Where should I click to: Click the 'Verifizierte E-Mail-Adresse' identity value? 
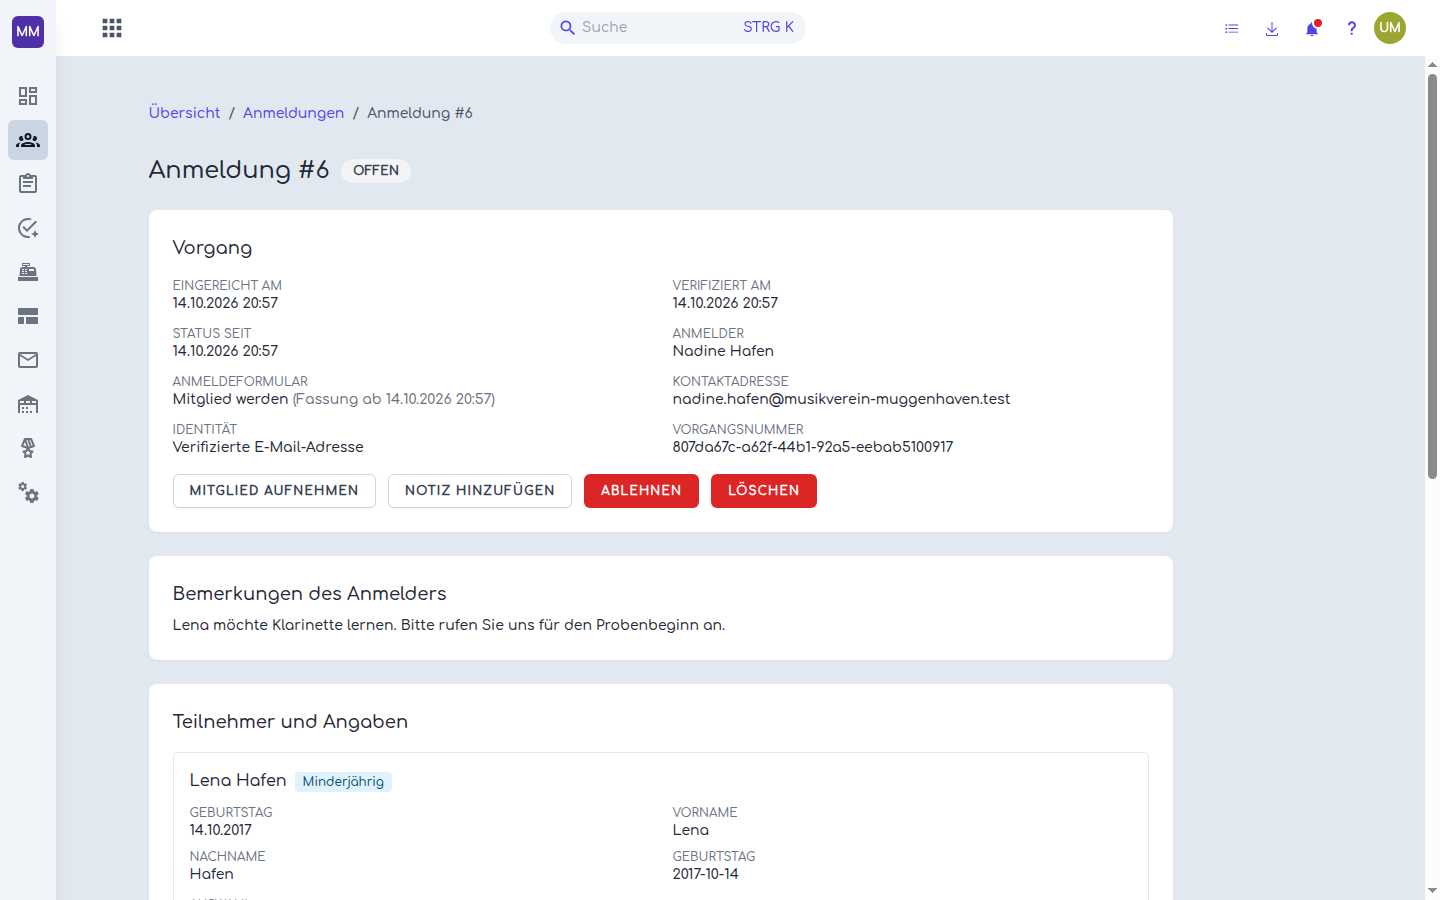tap(268, 447)
